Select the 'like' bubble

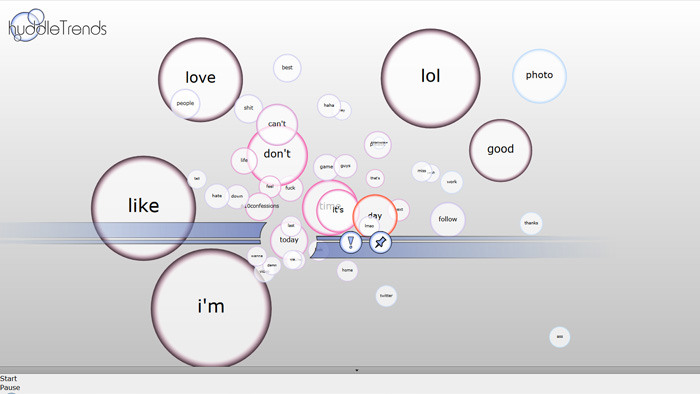pyautogui.click(x=143, y=208)
